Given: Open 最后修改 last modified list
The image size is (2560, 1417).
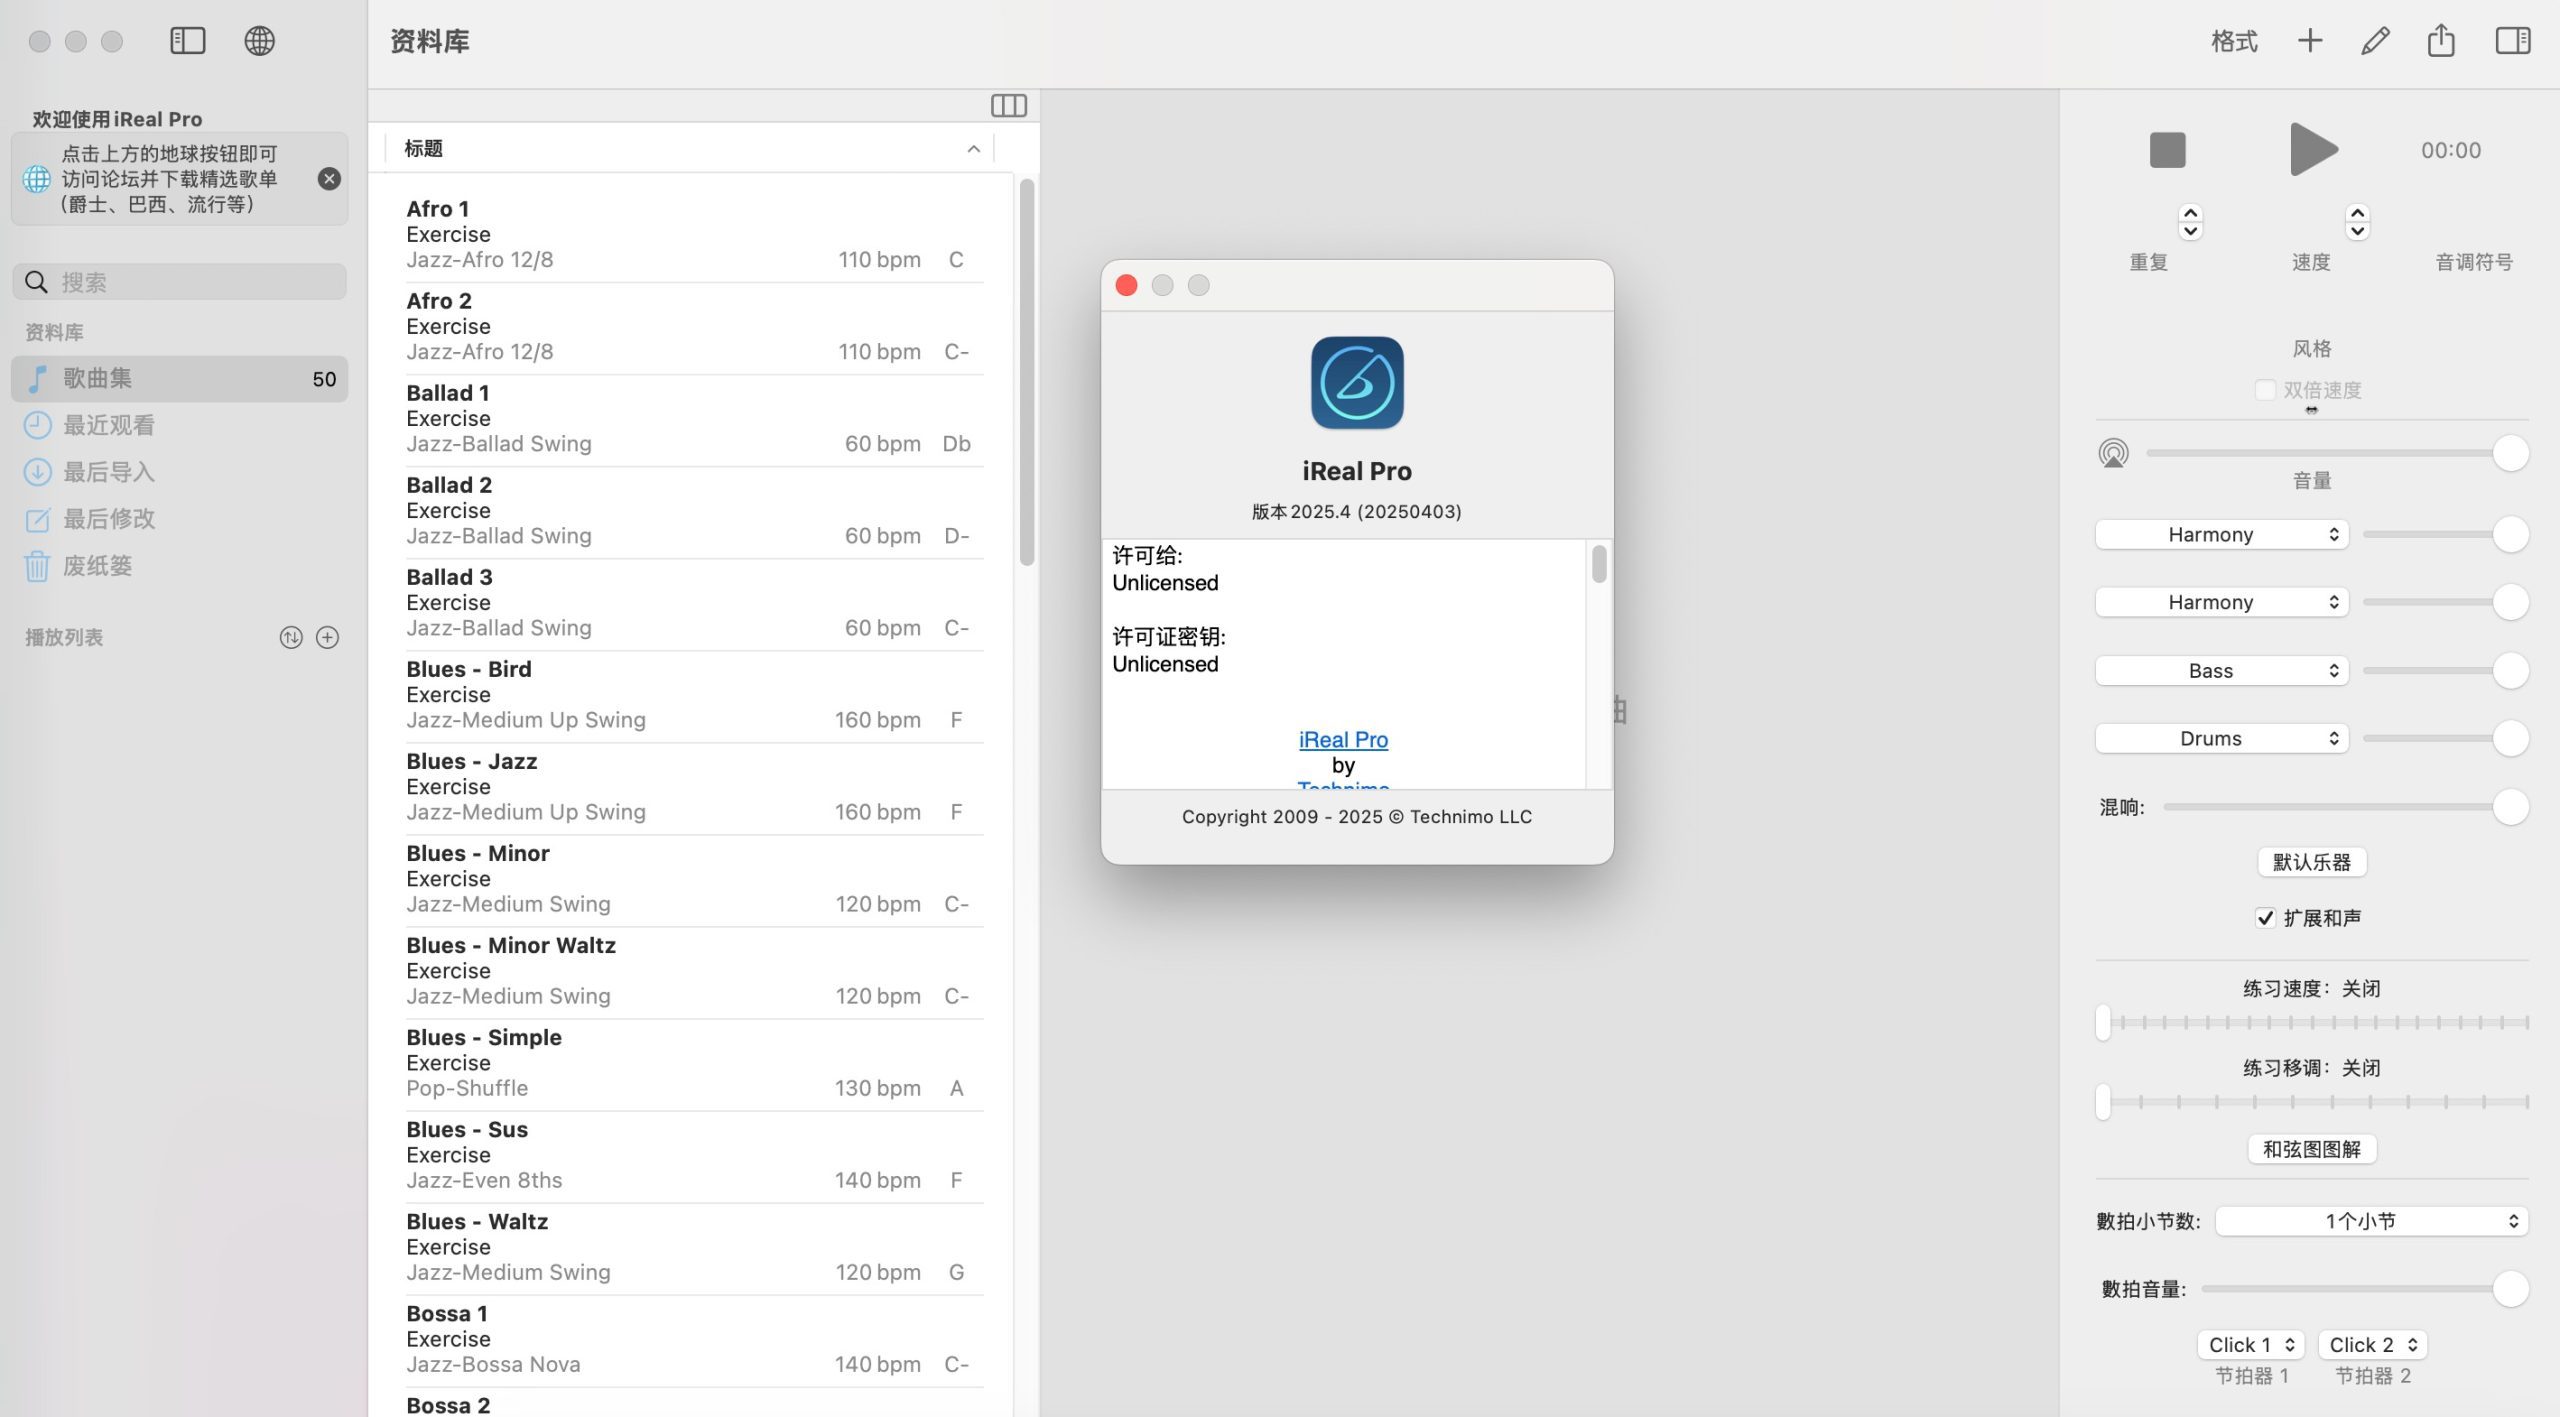Looking at the screenshot, I should tap(180, 519).
